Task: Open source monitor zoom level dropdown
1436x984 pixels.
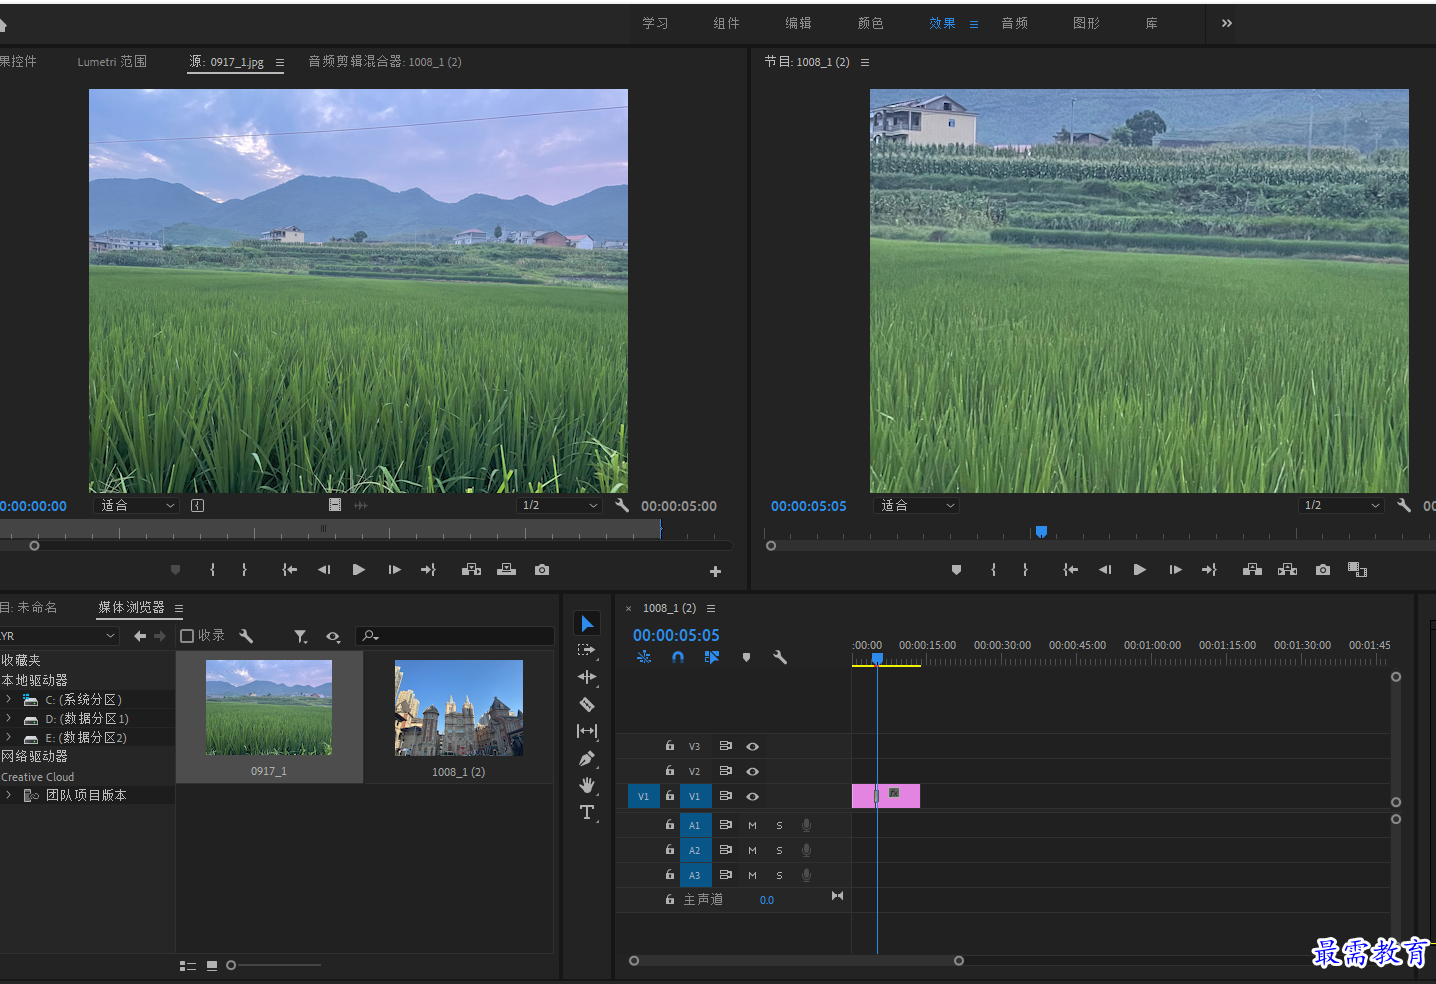Action: (x=137, y=506)
